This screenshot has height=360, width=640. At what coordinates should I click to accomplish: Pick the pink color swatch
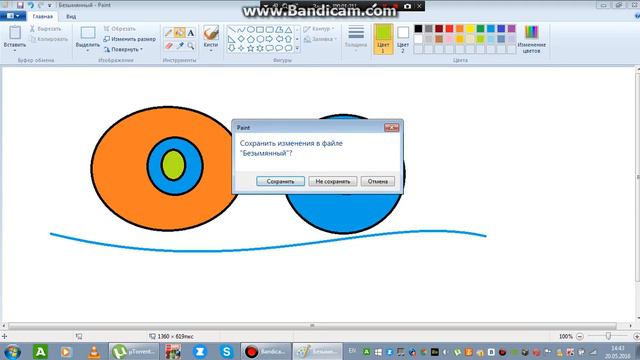point(449,39)
